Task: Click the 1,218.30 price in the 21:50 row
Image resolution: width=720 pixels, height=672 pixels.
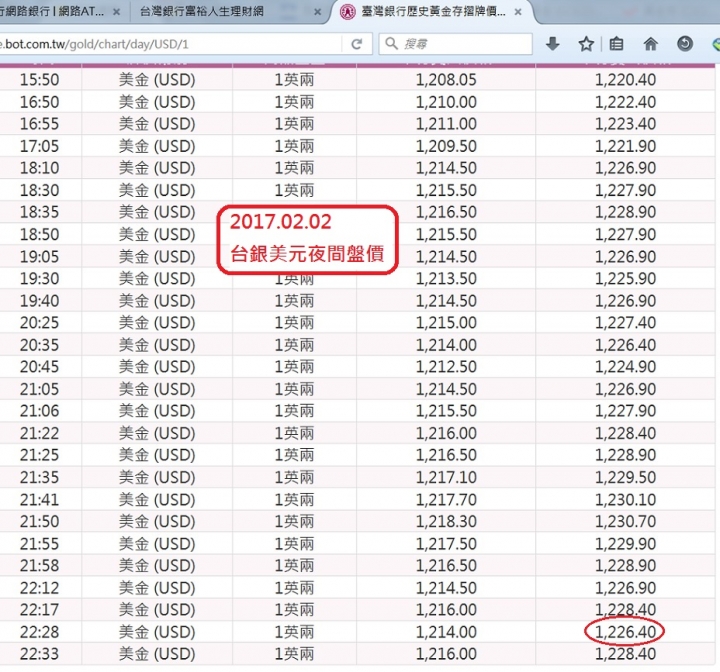Action: [x=446, y=522]
